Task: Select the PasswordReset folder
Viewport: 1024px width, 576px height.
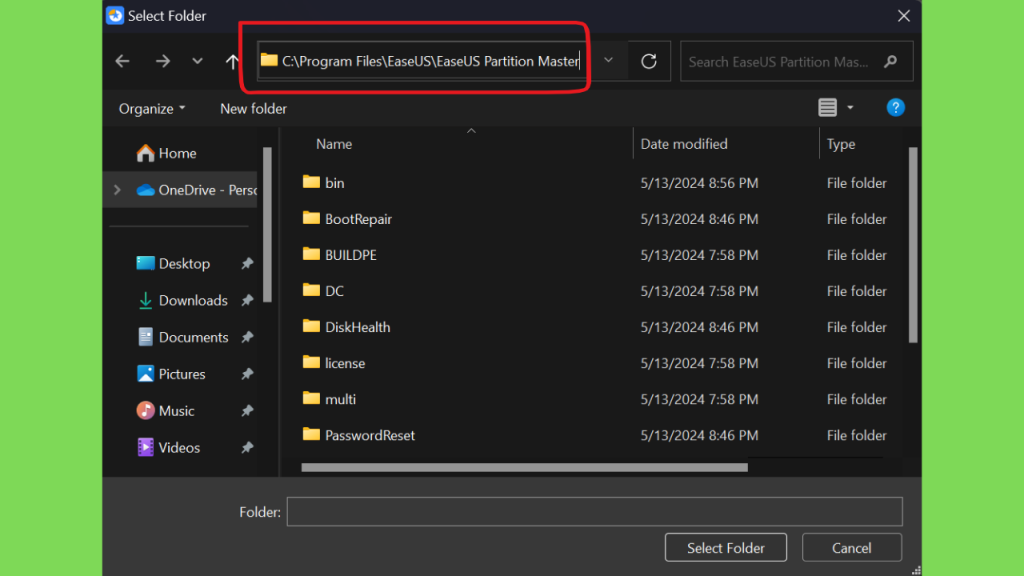Action: [370, 435]
